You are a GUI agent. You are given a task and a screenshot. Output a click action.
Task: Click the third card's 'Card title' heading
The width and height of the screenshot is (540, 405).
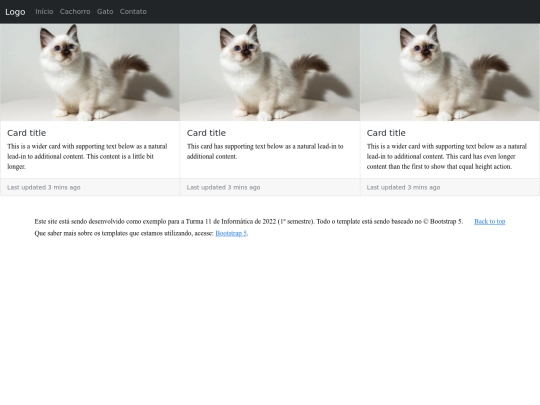[x=386, y=133]
